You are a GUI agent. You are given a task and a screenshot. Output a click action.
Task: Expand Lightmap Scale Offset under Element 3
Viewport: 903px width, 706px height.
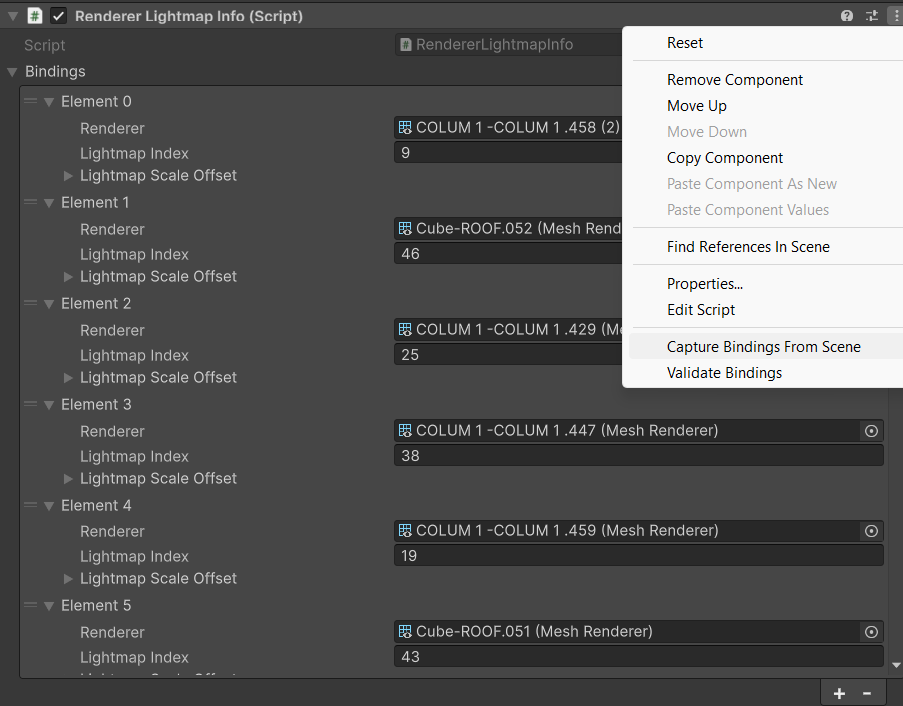pos(68,479)
